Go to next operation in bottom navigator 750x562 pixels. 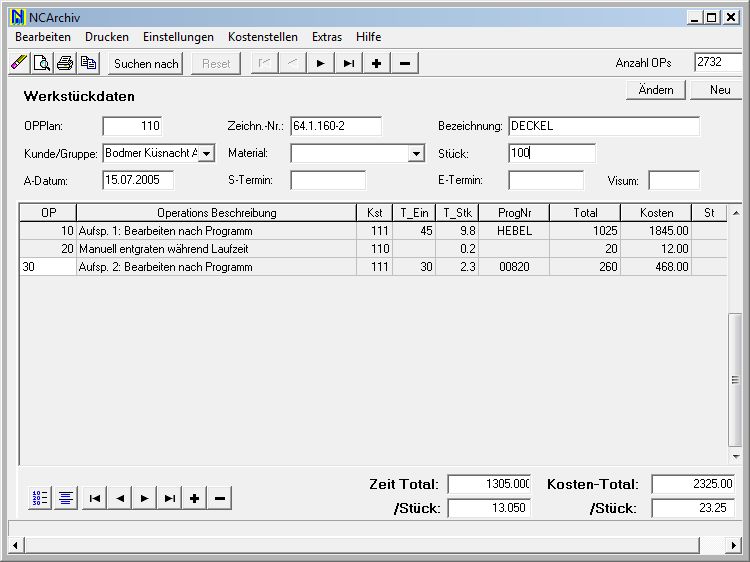145,498
